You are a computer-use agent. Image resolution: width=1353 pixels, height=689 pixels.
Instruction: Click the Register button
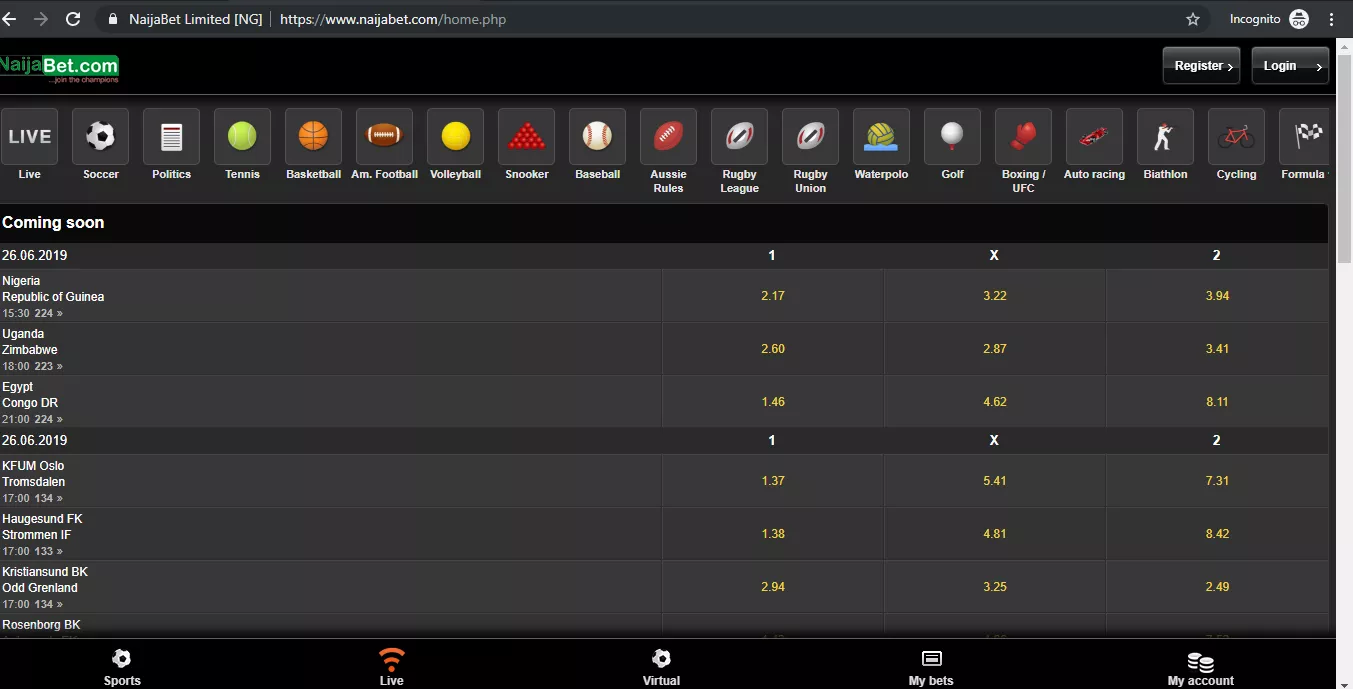pyautogui.click(x=1200, y=64)
